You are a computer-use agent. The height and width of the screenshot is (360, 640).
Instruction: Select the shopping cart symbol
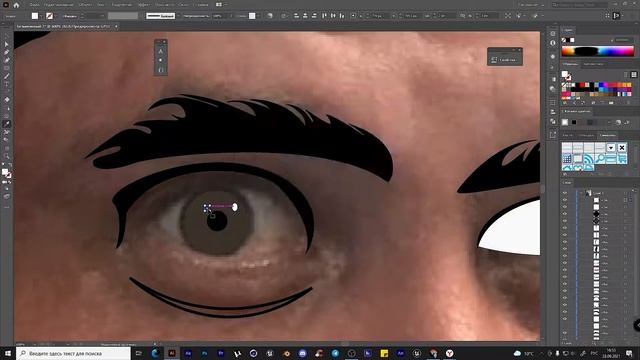(x=622, y=159)
